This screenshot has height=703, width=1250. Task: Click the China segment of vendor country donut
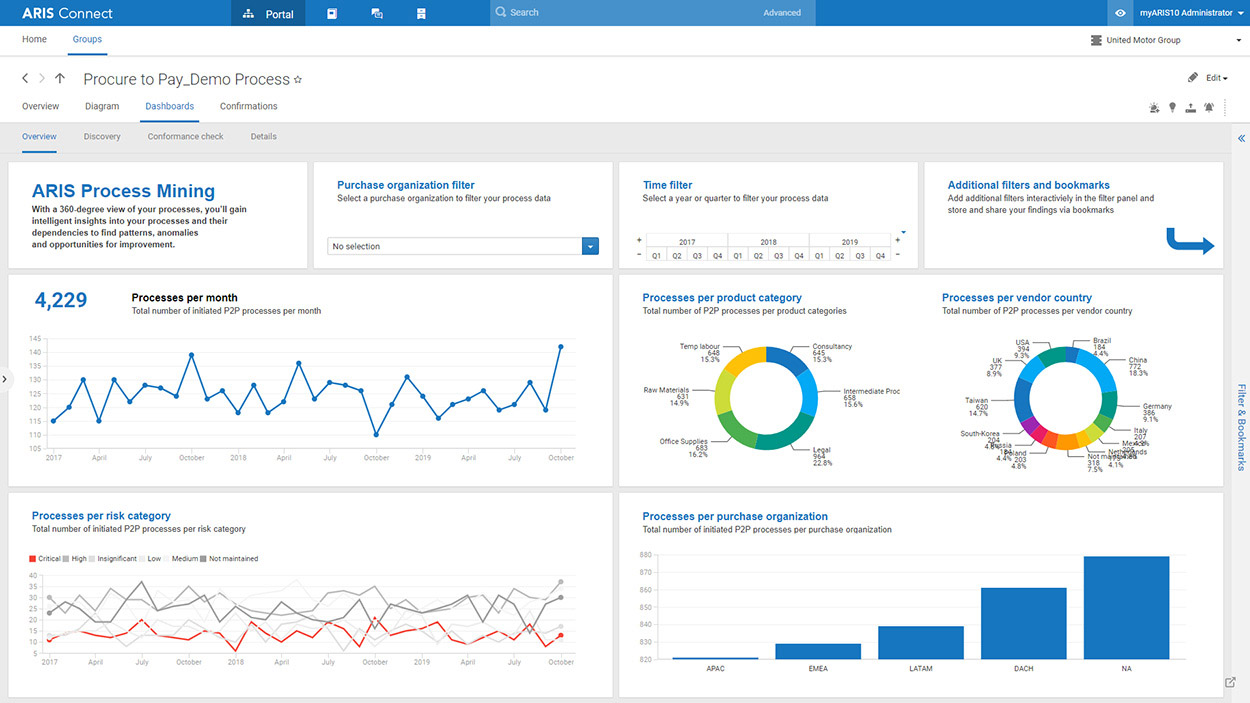[x=1100, y=369]
